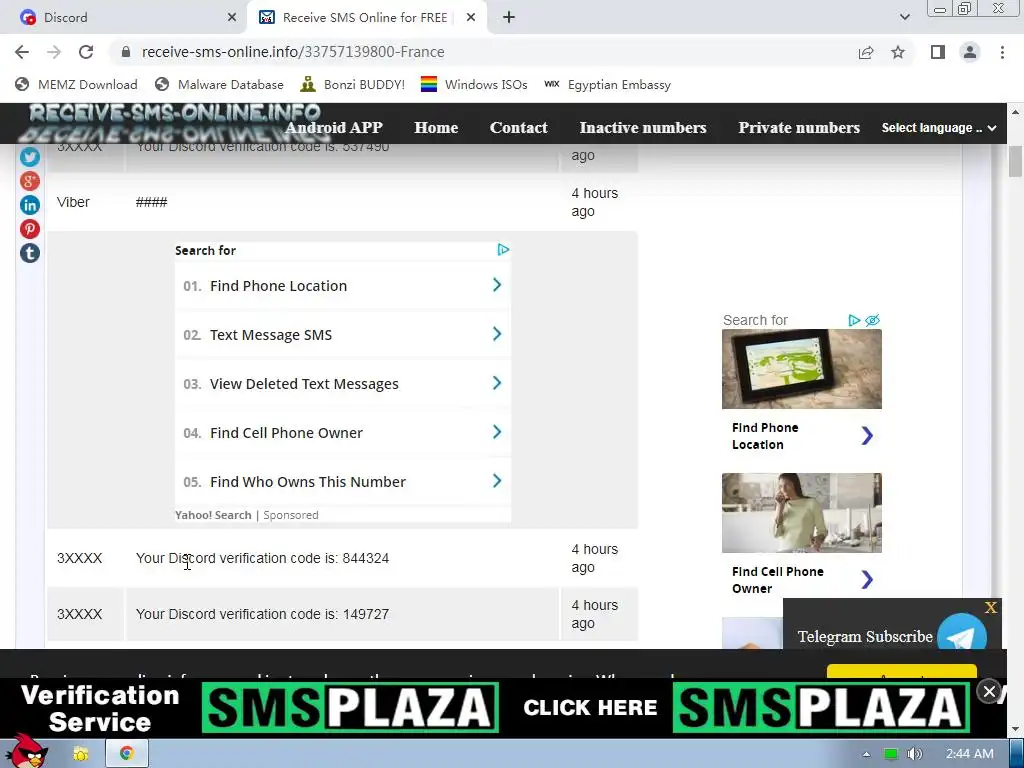
Task: Click the Yahoo! Search sponsored label
Action: point(247,515)
